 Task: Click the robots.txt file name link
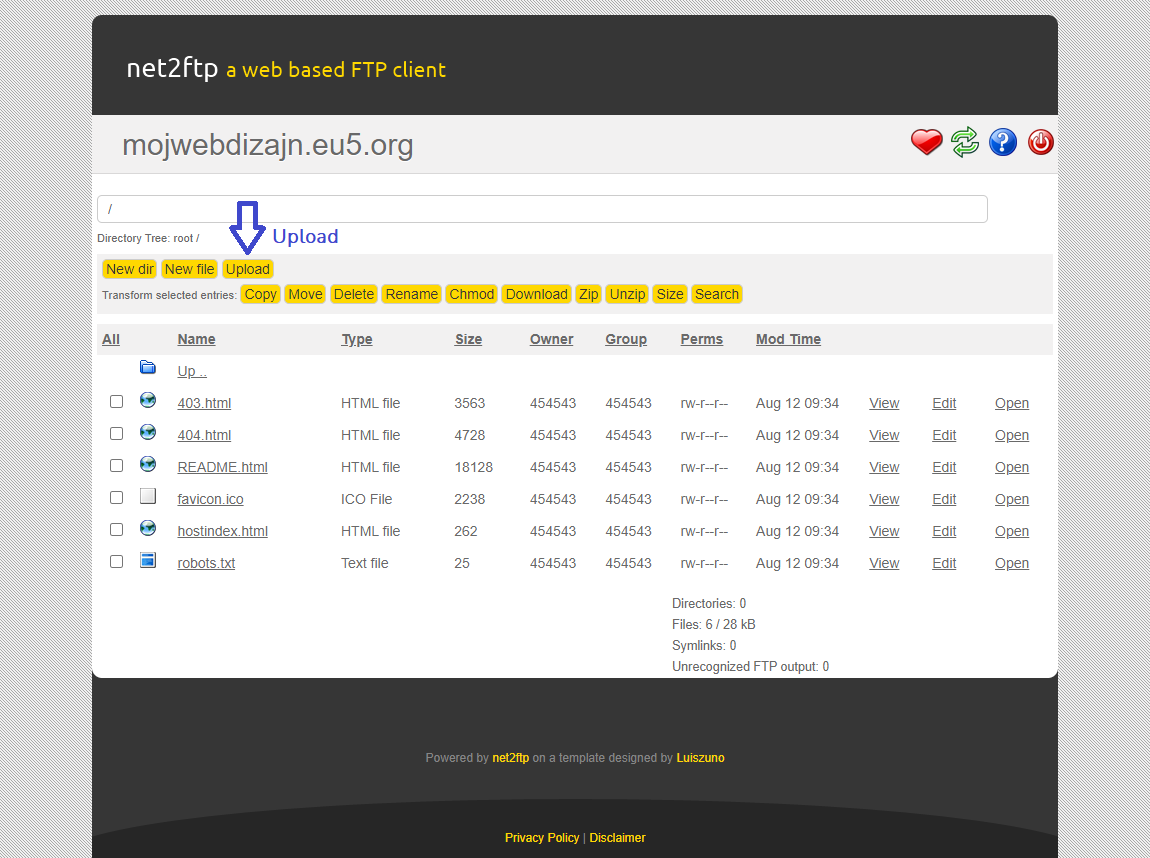pyautogui.click(x=206, y=563)
